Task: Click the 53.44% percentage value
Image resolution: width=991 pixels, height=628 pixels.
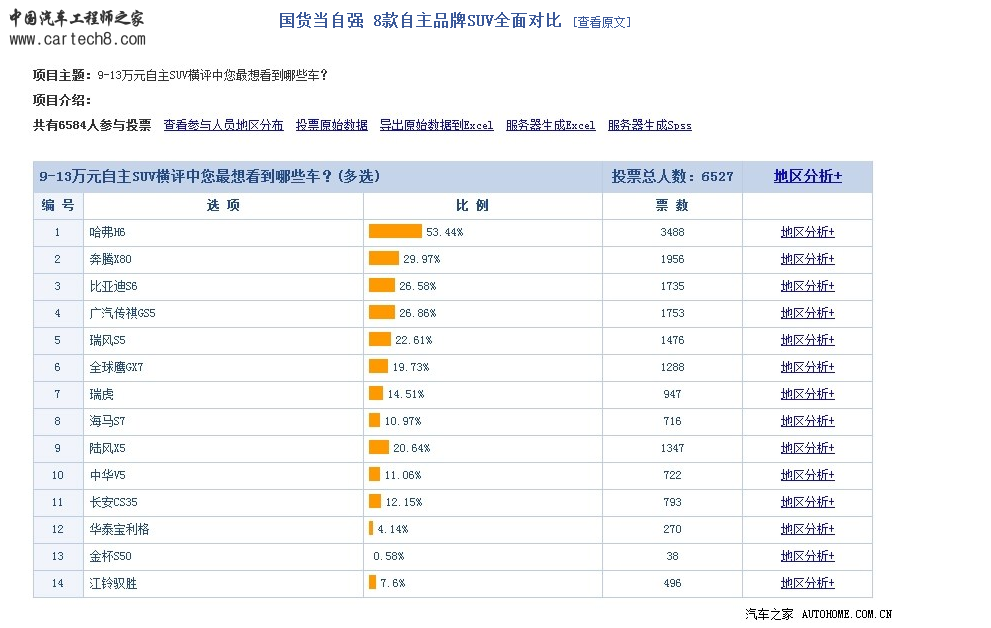Action: pyautogui.click(x=444, y=232)
